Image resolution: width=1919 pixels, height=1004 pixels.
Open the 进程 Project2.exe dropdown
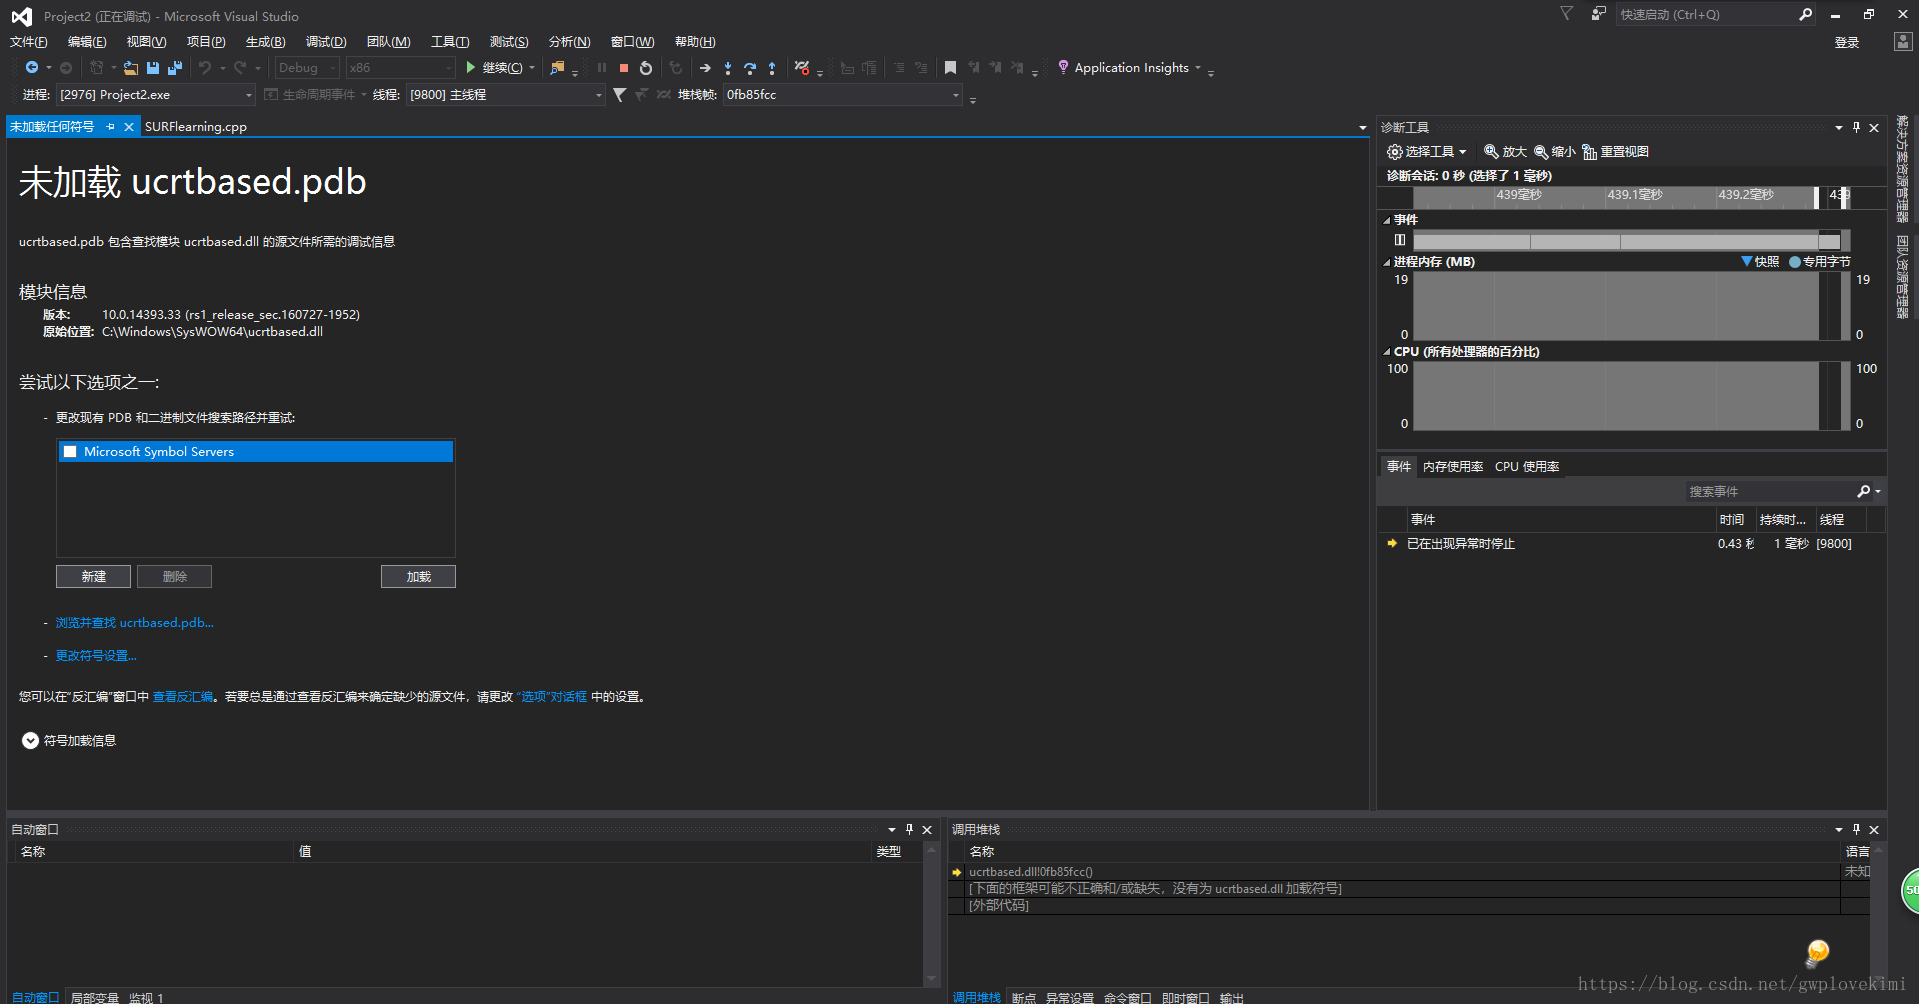pyautogui.click(x=249, y=95)
